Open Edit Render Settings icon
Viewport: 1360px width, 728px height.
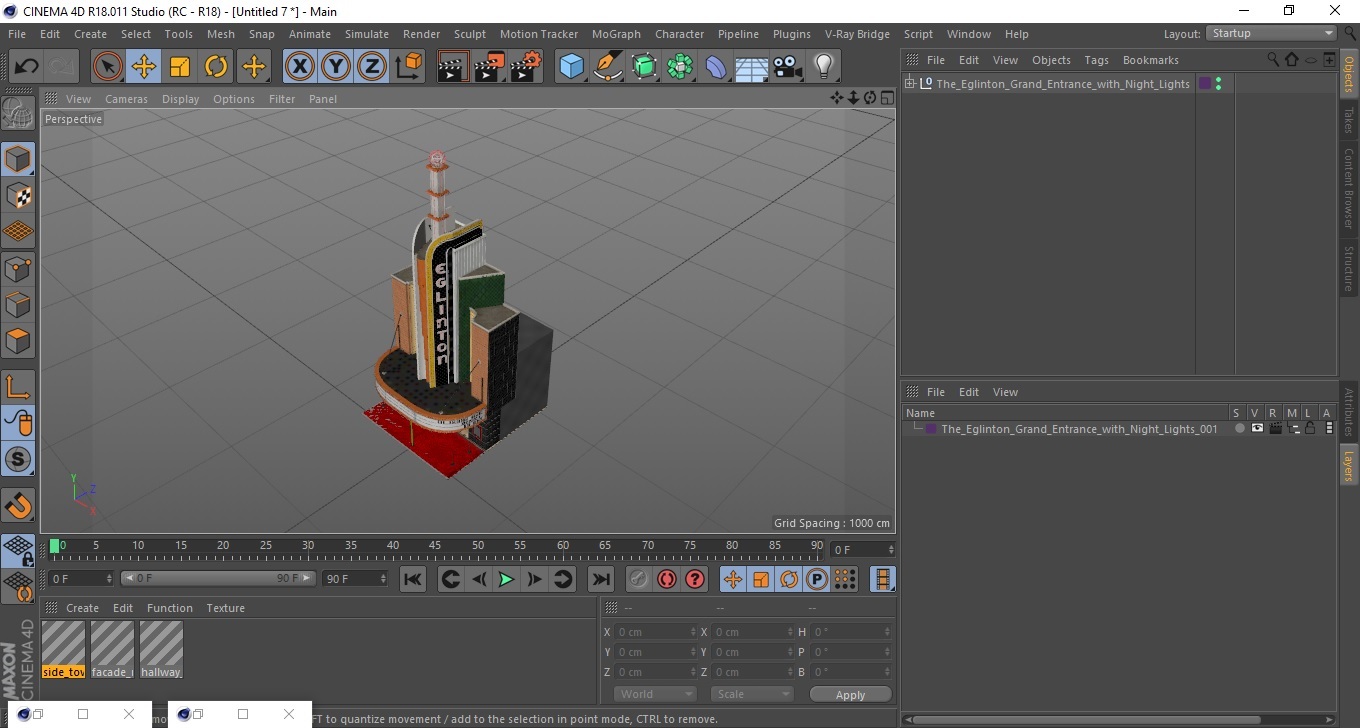click(x=526, y=67)
